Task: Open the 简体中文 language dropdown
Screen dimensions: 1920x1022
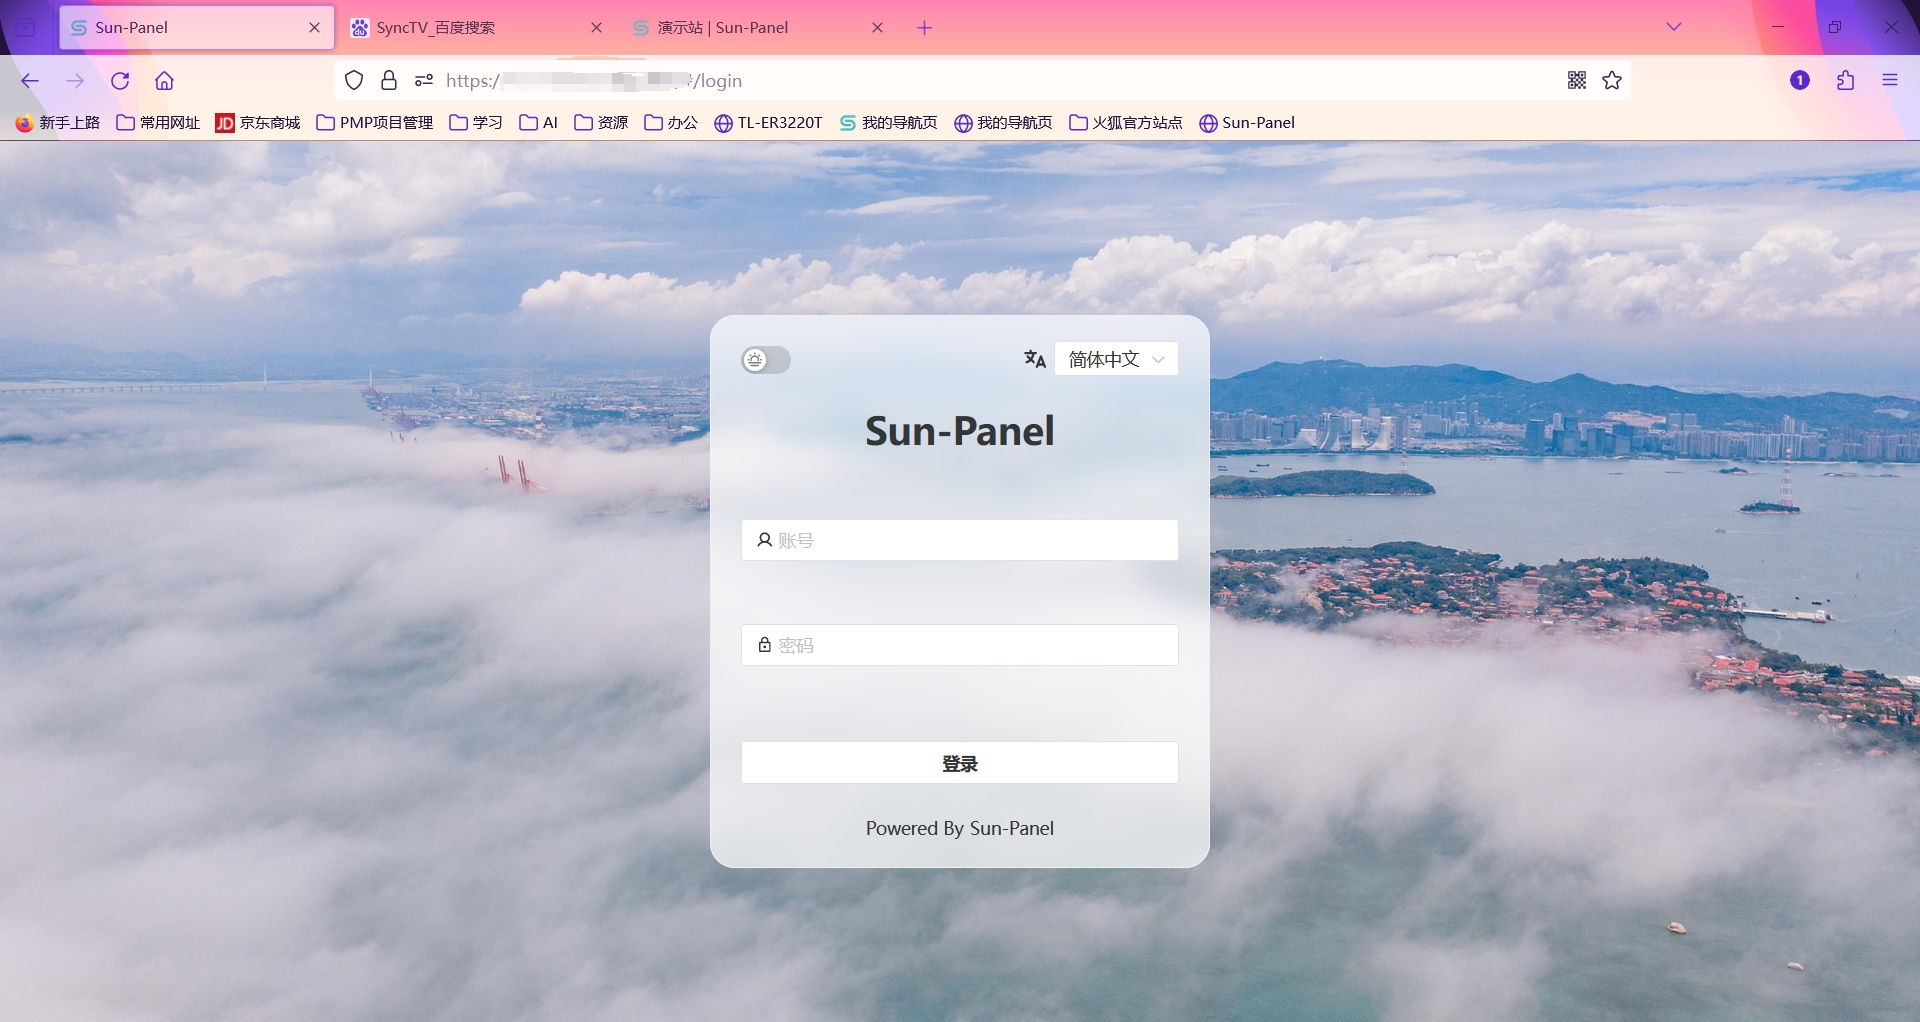Action: coord(1116,359)
